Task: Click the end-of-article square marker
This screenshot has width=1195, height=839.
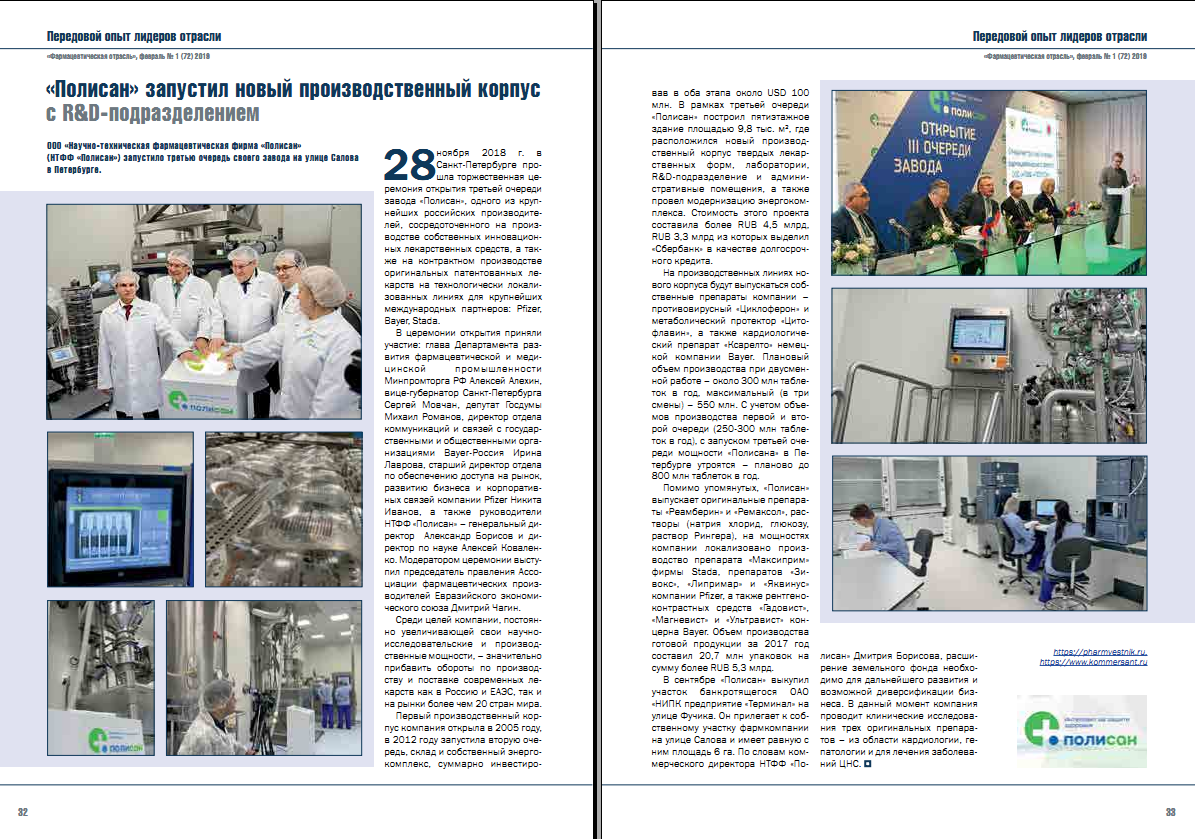Action: (867, 764)
